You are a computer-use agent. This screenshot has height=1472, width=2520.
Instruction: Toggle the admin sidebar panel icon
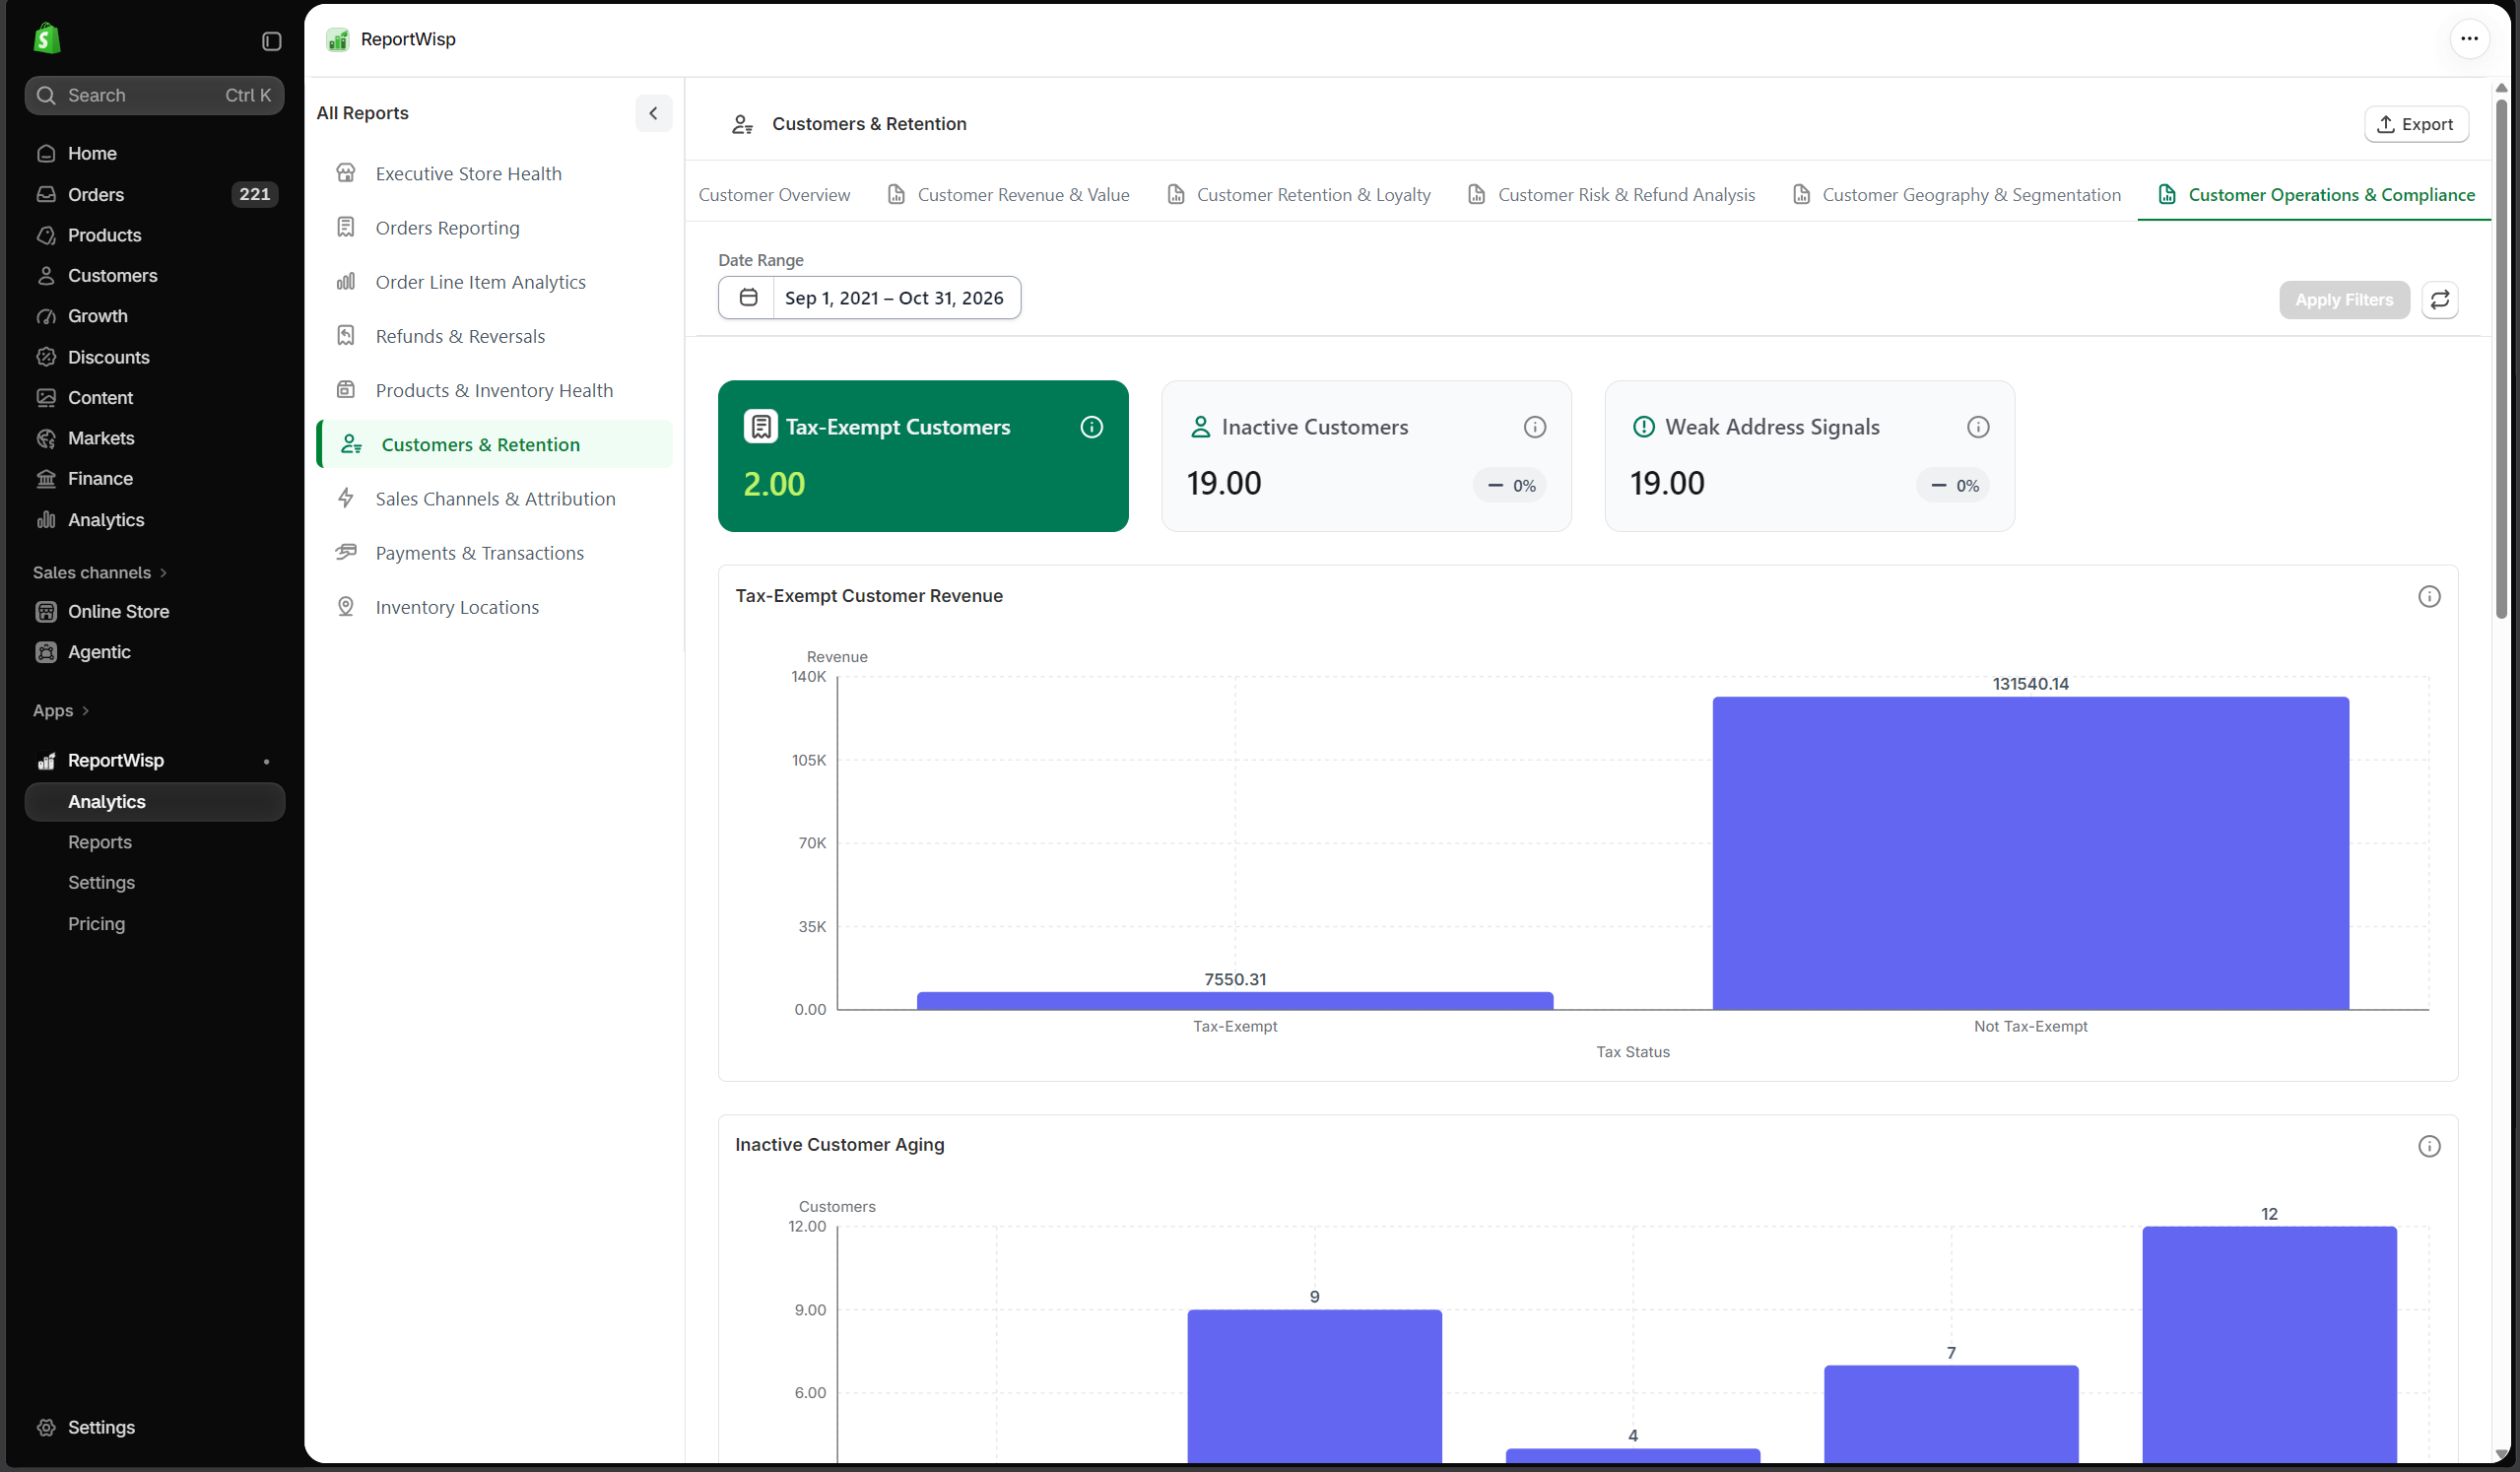271,41
